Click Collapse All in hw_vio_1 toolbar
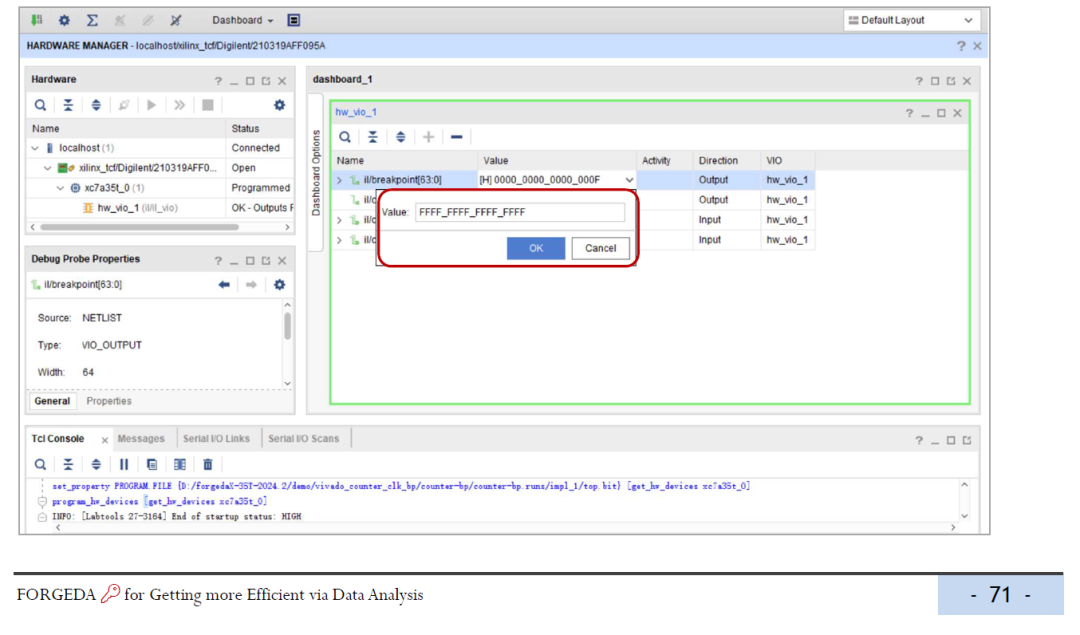This screenshot has height=635, width=1080. (372, 137)
